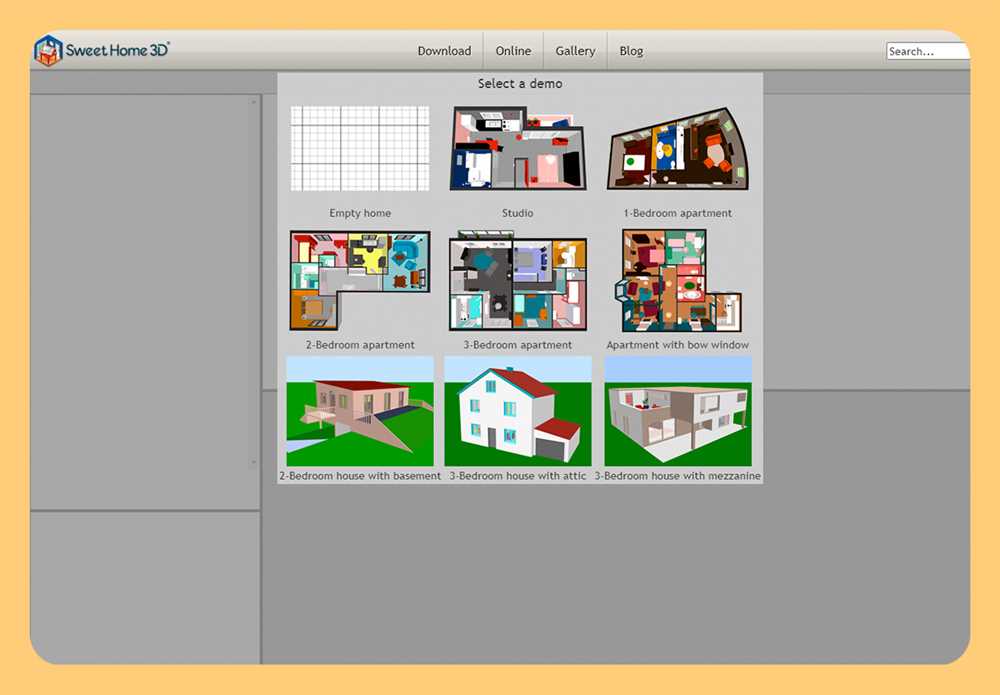1000x695 pixels.
Task: Click into the Search input field
Action: point(928,51)
